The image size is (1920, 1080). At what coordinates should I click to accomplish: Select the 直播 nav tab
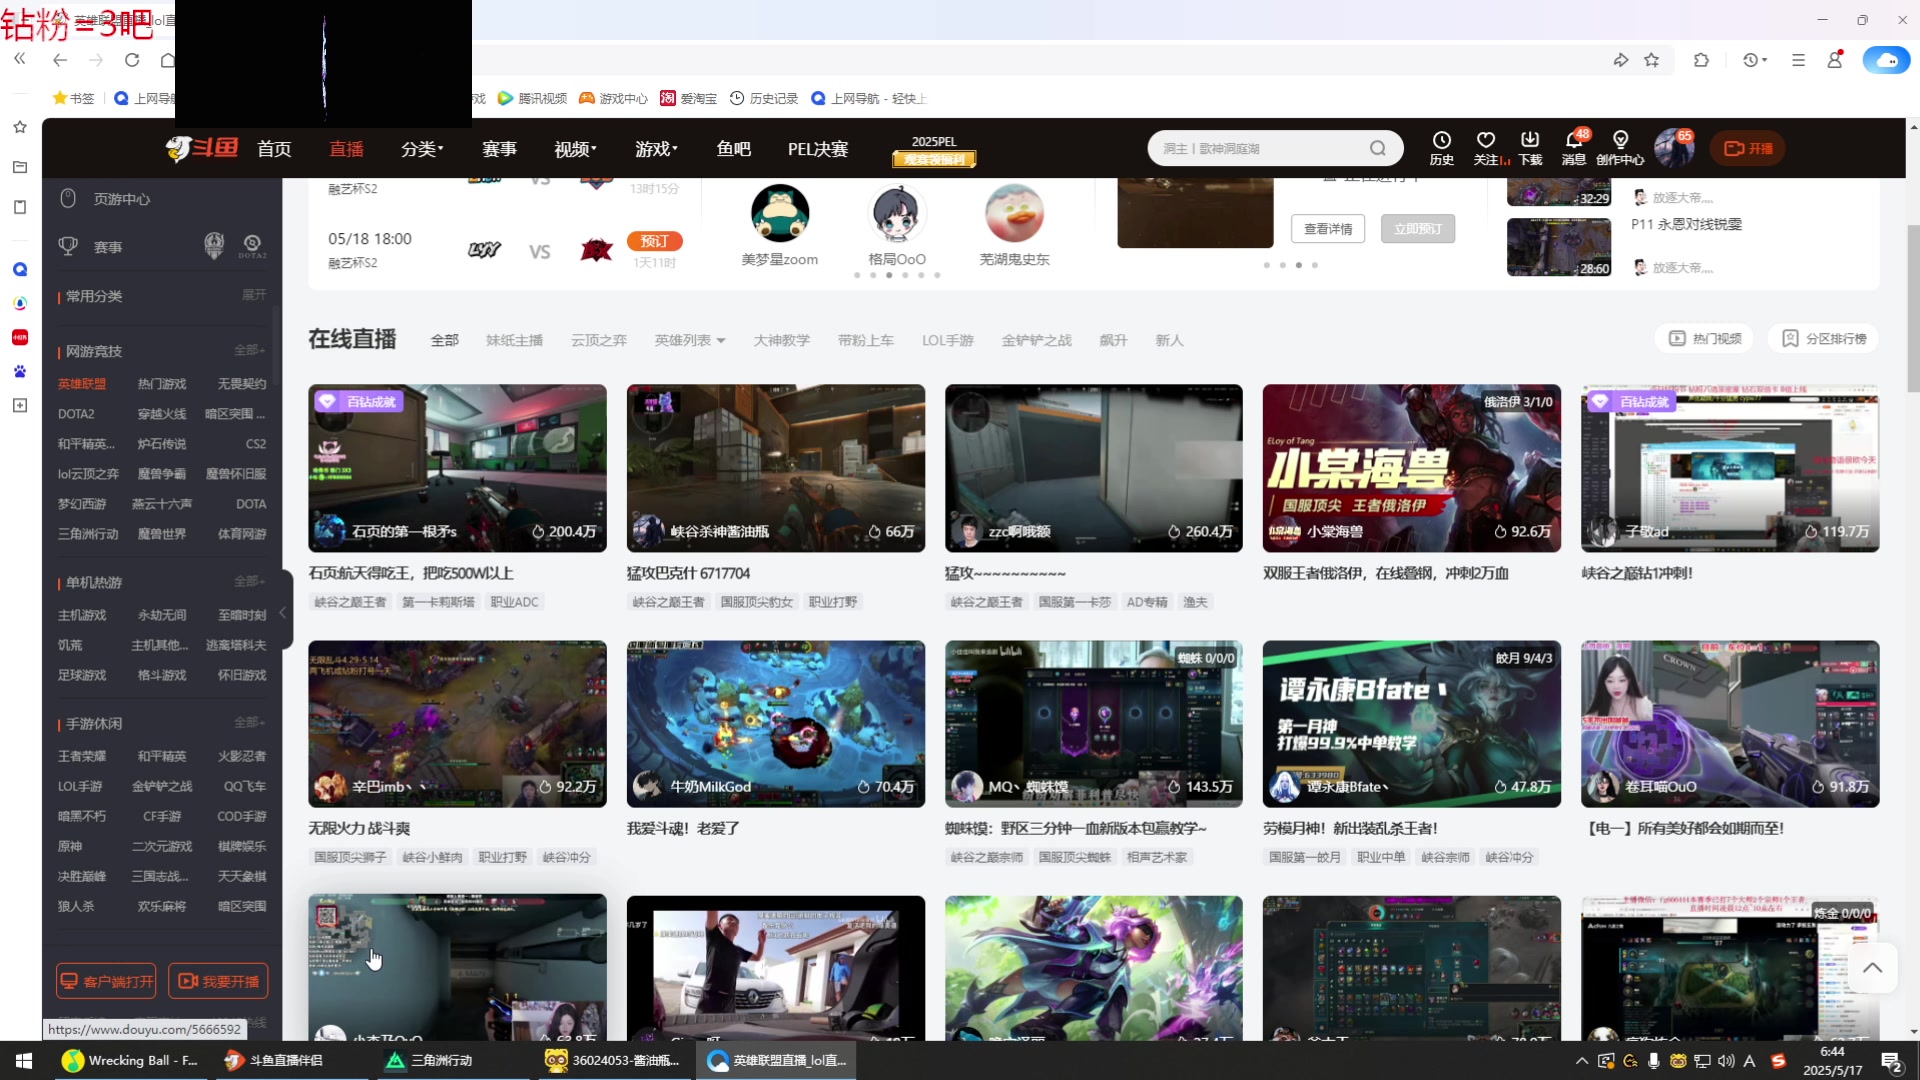[346, 149]
